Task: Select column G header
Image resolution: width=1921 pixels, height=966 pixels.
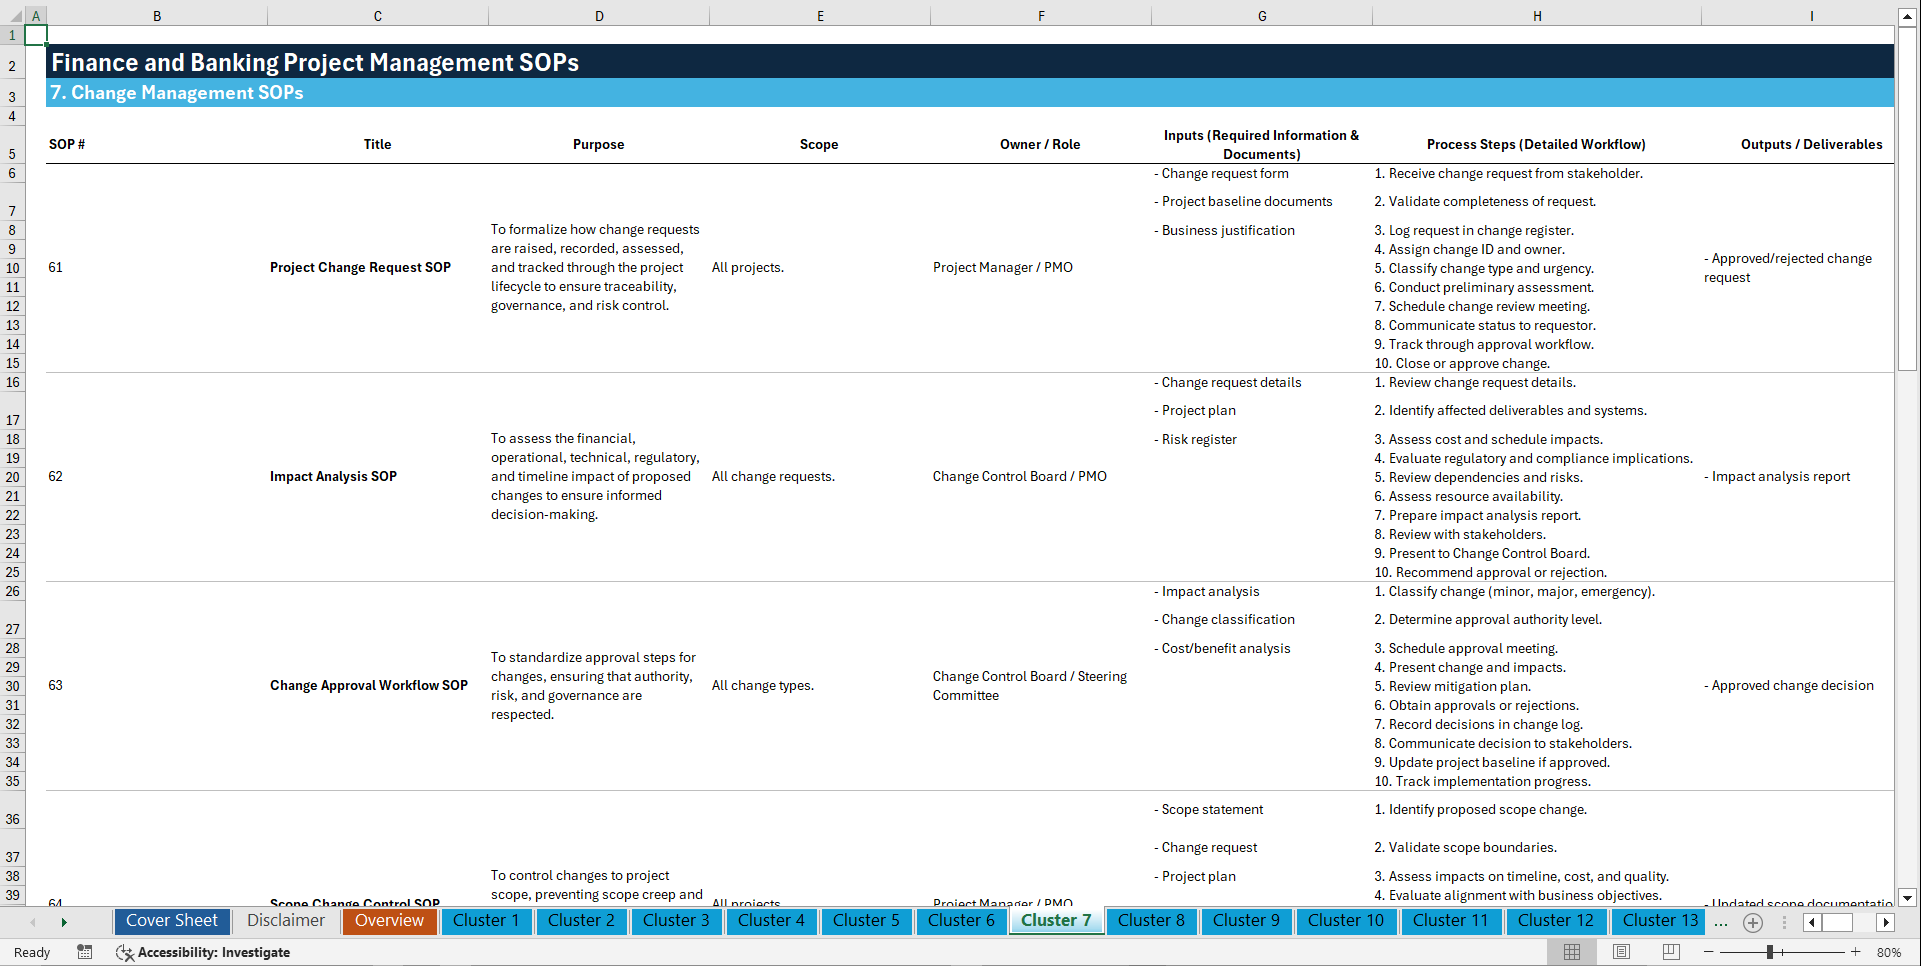Action: 1262,15
